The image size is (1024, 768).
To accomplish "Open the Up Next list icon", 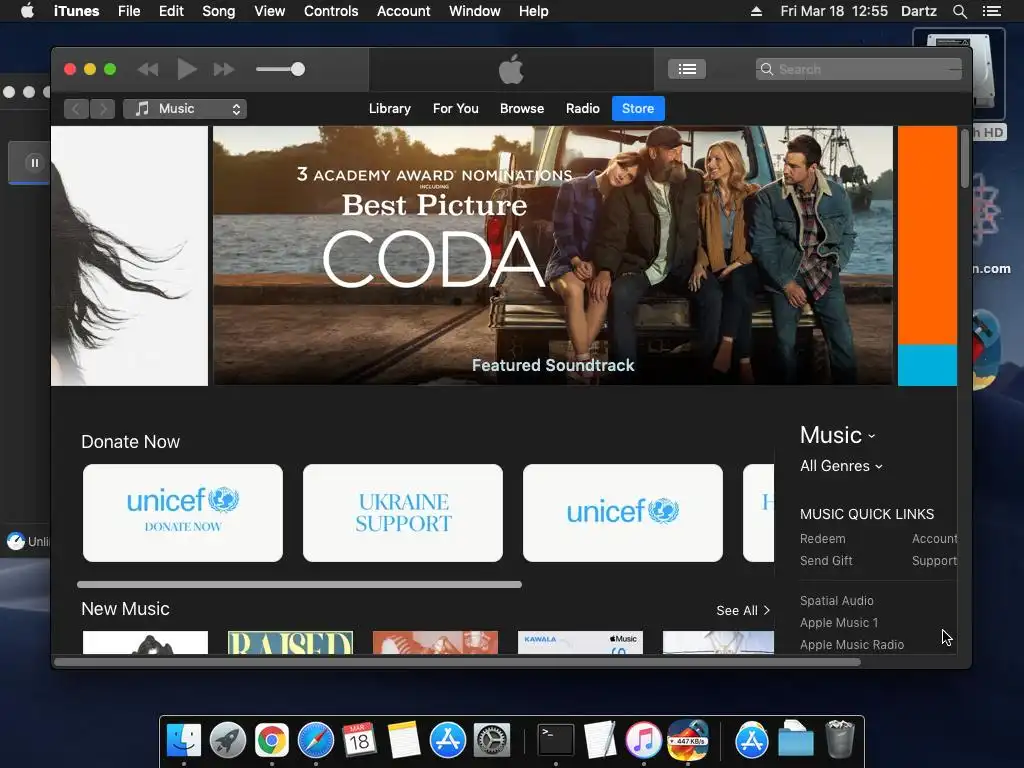I will click(x=686, y=69).
